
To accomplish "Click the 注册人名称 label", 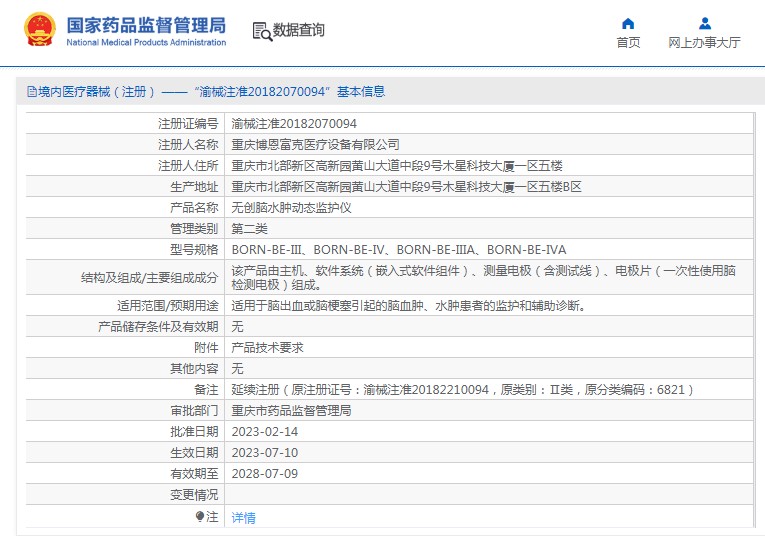I will [188, 144].
